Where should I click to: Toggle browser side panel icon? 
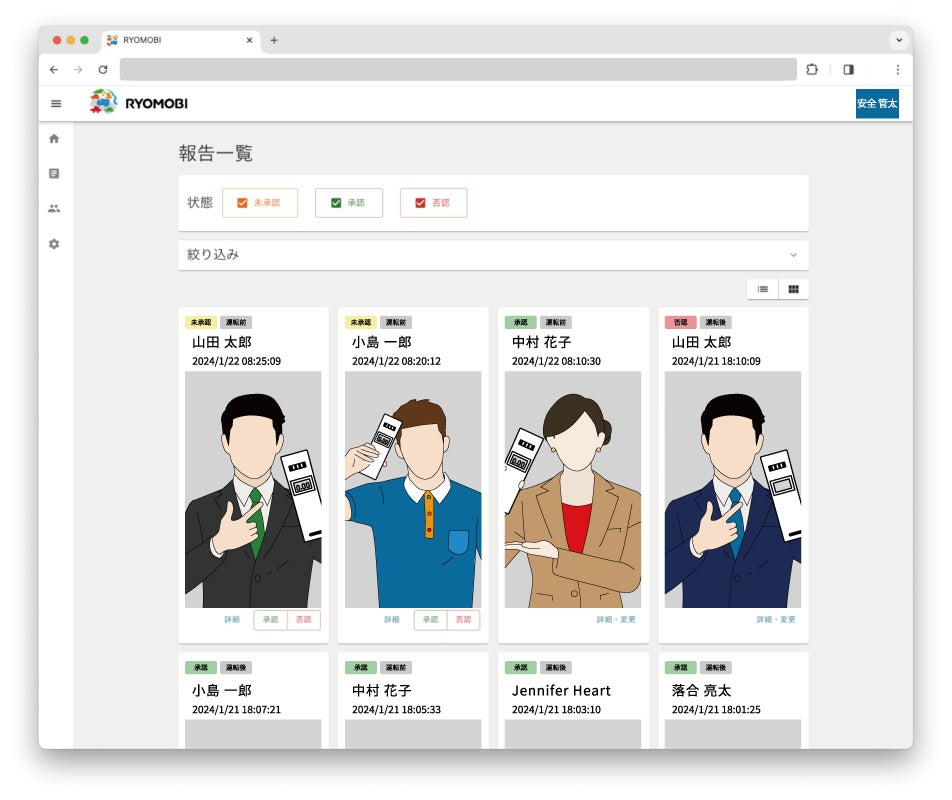848,70
